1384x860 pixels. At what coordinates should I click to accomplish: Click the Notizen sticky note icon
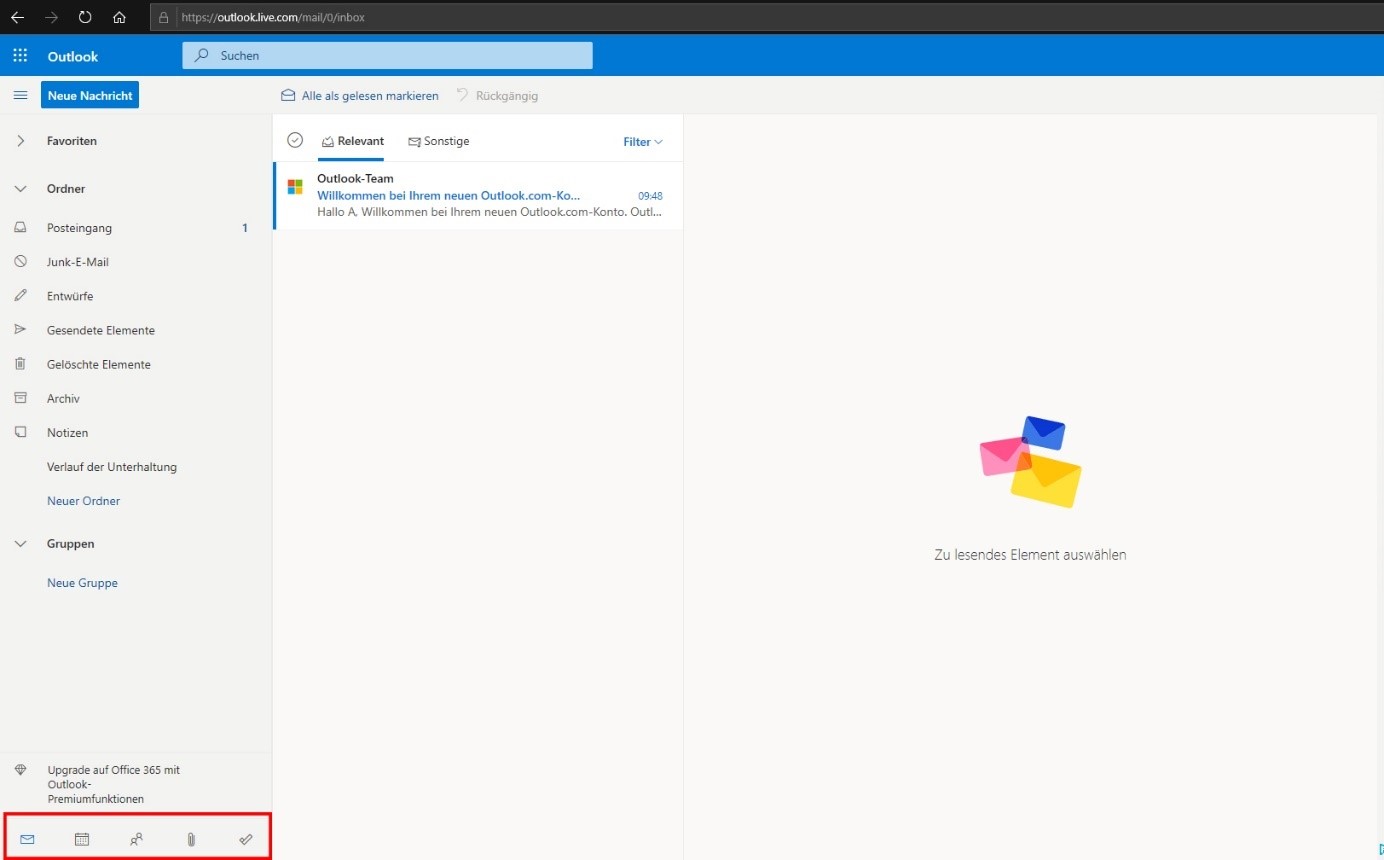pyautogui.click(x=20, y=432)
